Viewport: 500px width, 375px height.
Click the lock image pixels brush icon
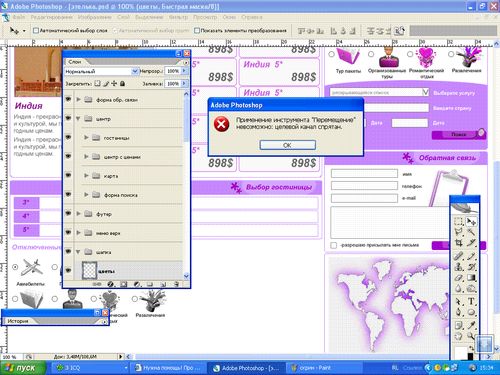106,83
